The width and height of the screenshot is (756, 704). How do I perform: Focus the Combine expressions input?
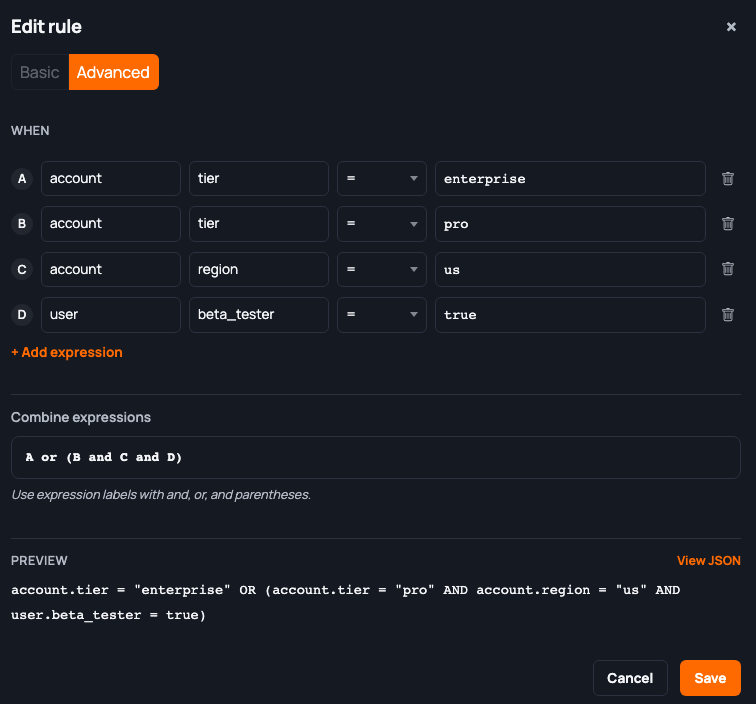[x=376, y=457]
